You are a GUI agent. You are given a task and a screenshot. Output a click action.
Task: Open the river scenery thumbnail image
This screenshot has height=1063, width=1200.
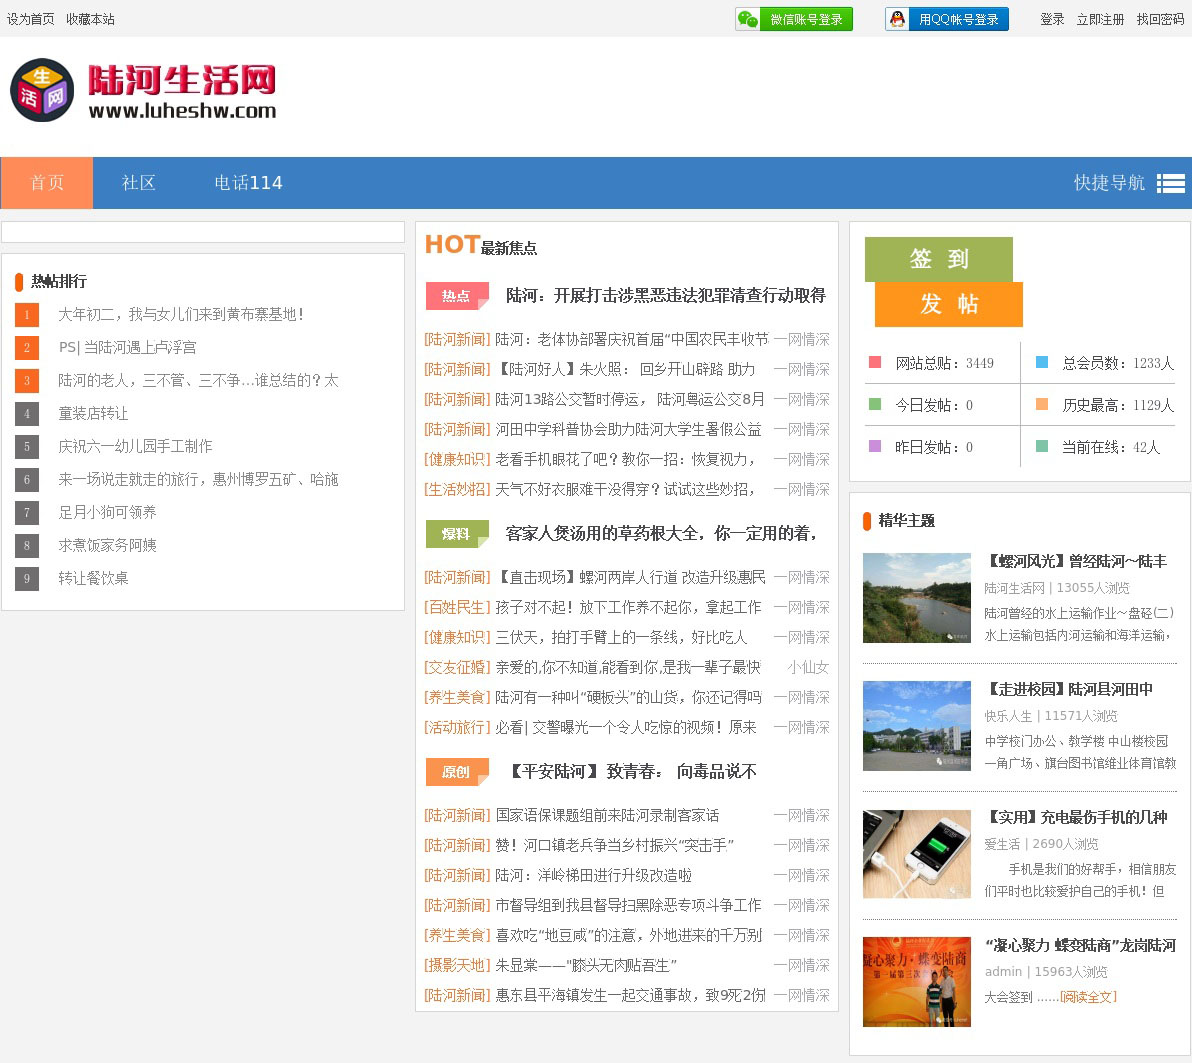[x=916, y=598]
